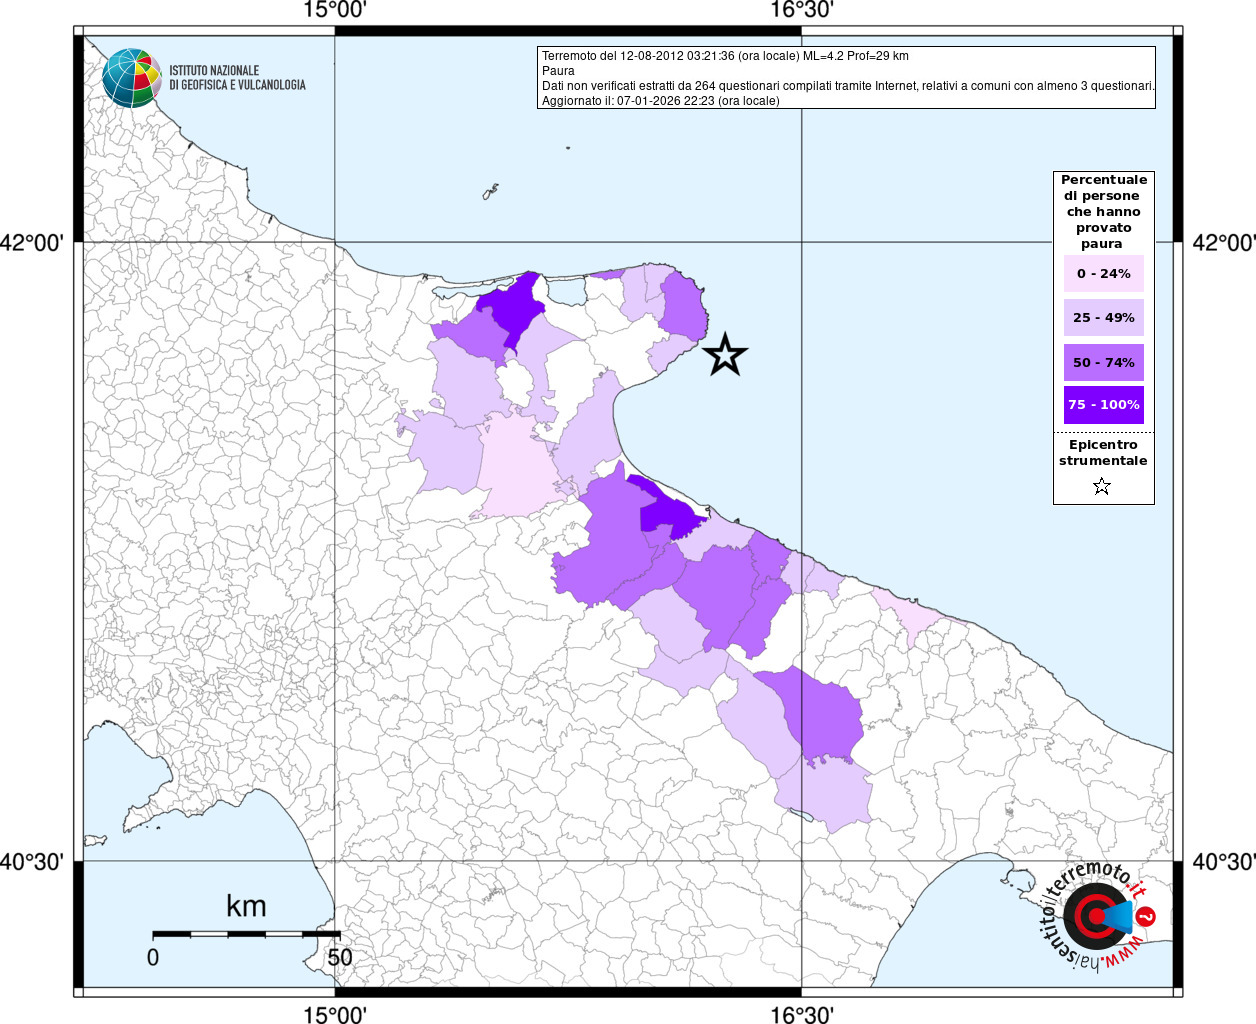
Task: Click the INGV globe logo
Action: 132,78
